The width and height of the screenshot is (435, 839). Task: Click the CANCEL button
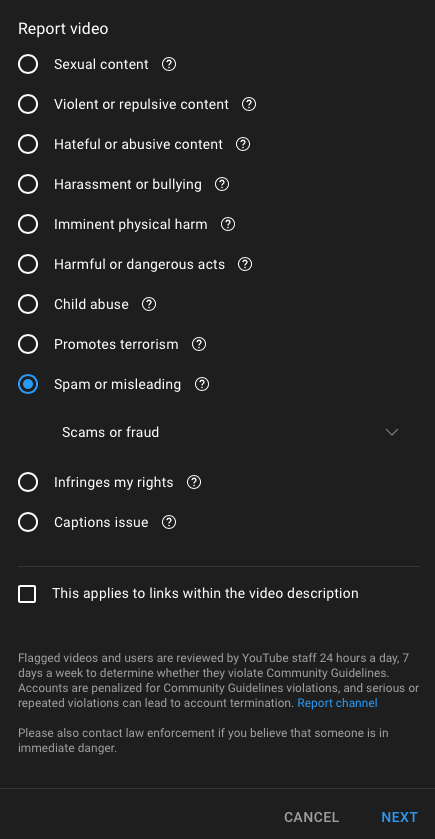(311, 818)
